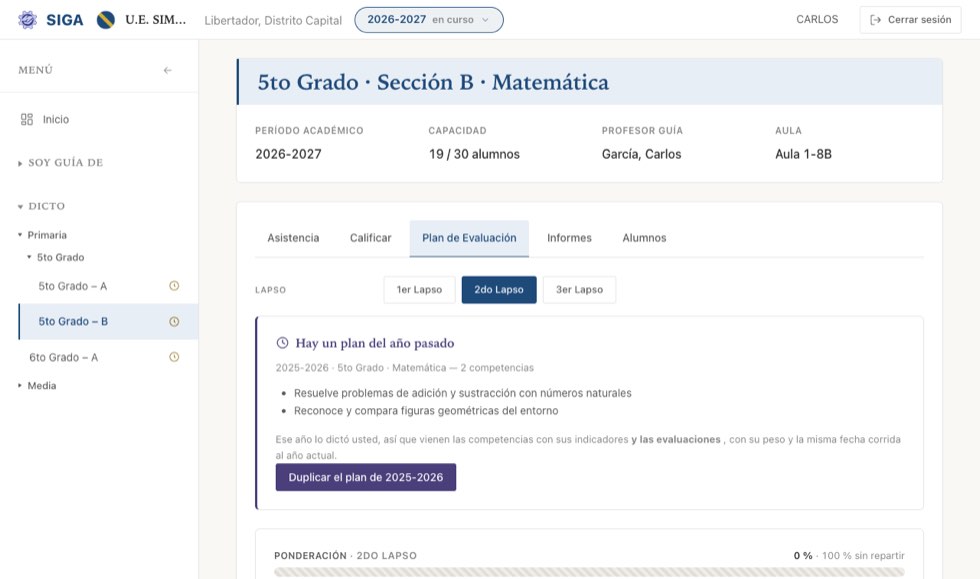Click the profesor guía value 'García, Carlos'
Viewport: 980px width, 579px height.
pos(641,154)
